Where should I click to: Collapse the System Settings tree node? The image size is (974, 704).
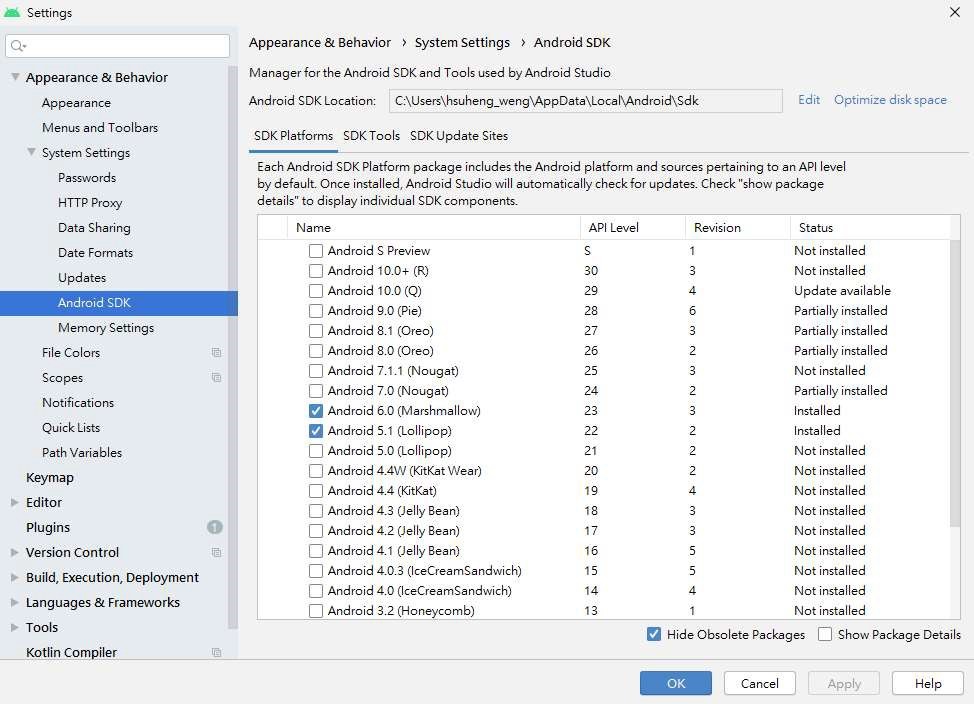[x=31, y=152]
